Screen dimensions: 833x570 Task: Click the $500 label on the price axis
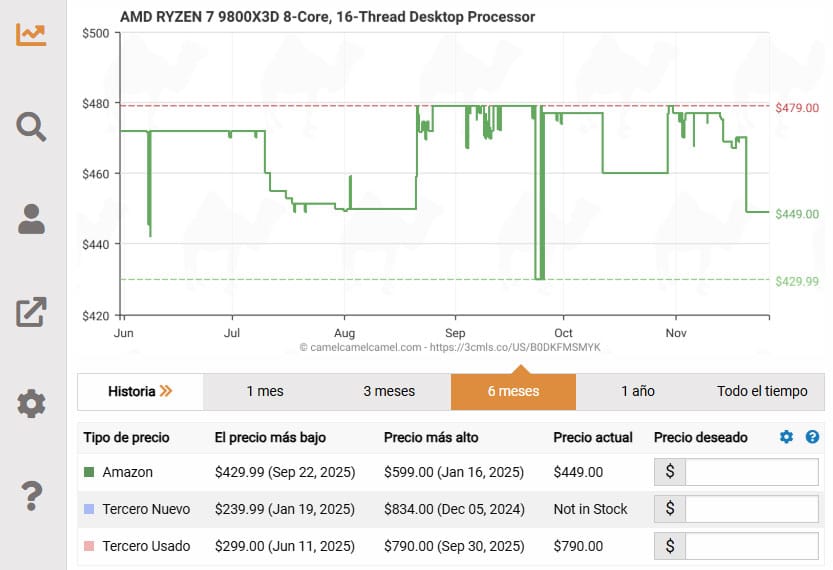[96, 33]
